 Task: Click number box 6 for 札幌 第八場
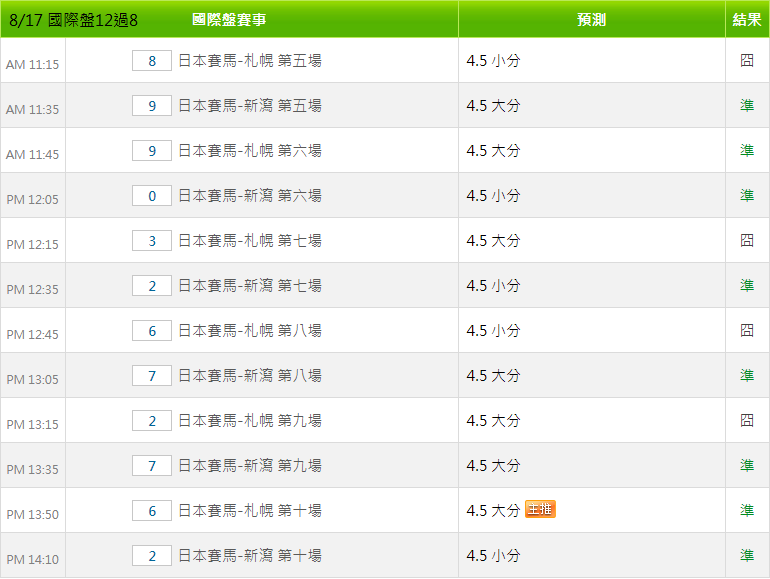[152, 331]
